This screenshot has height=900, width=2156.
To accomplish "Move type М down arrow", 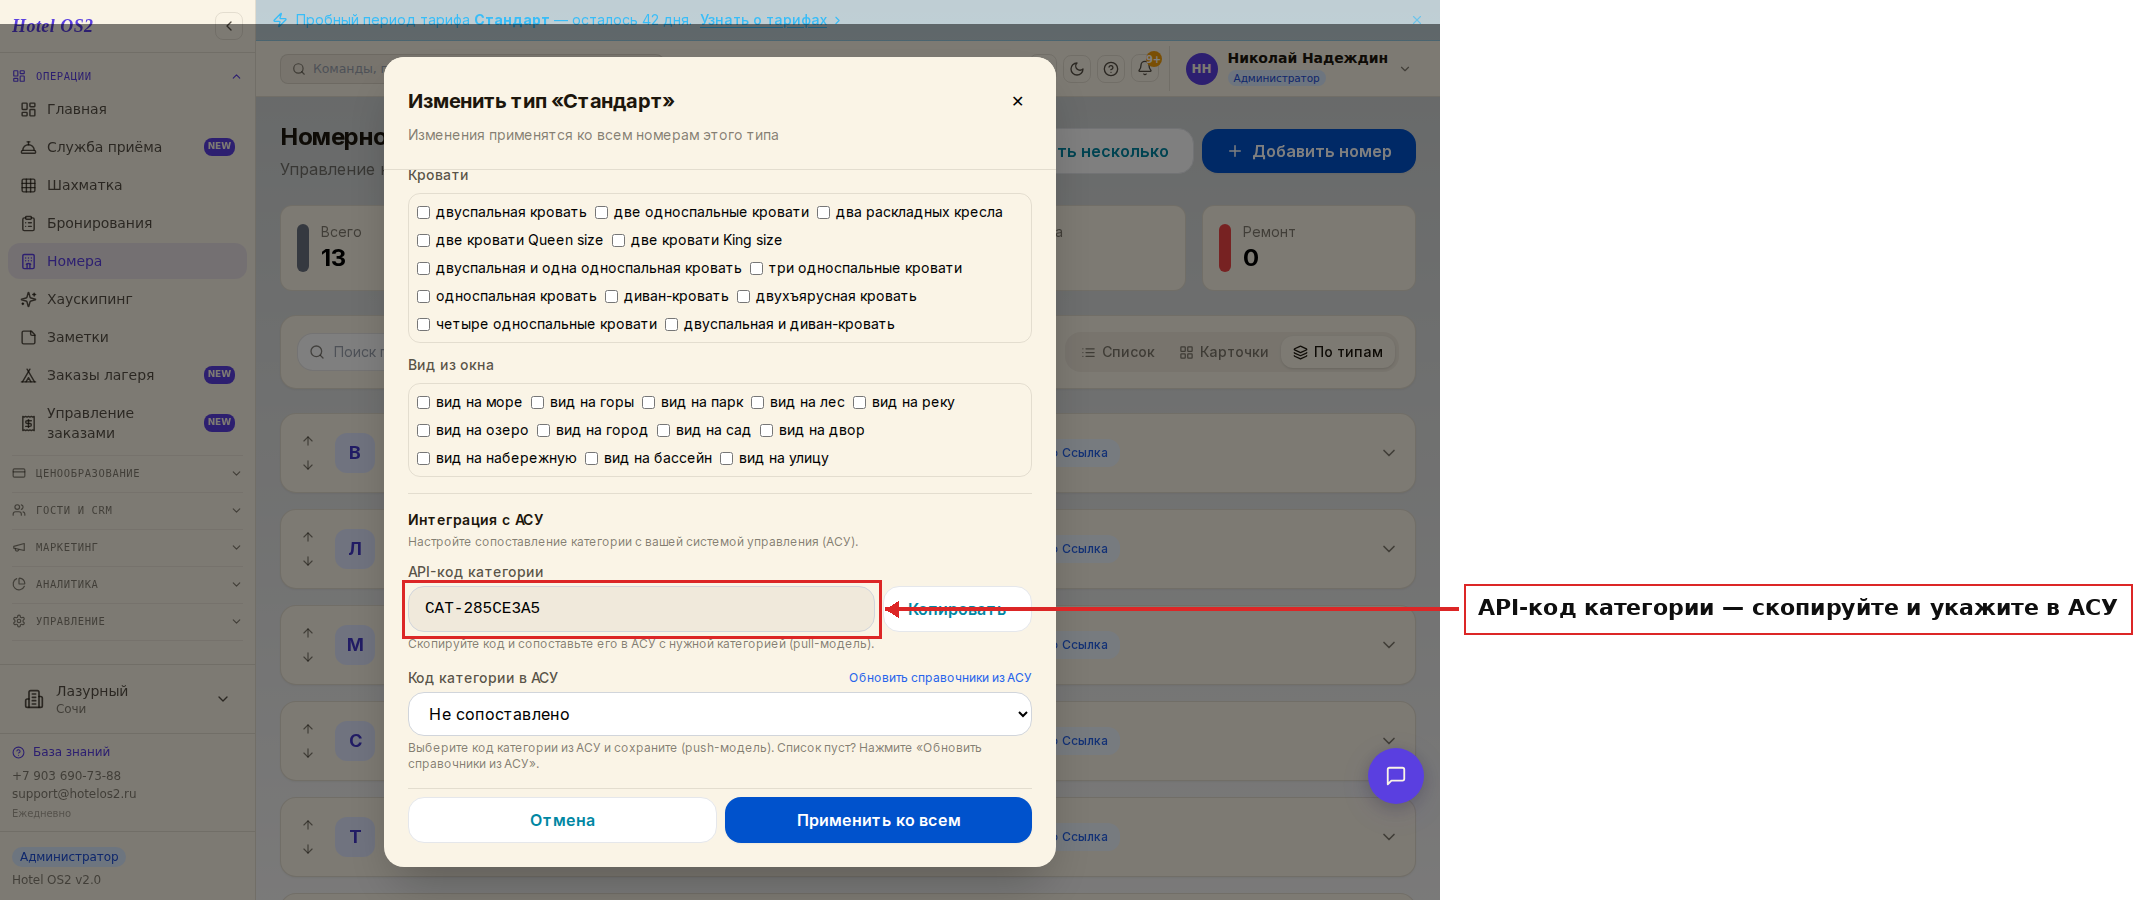I will (x=308, y=657).
